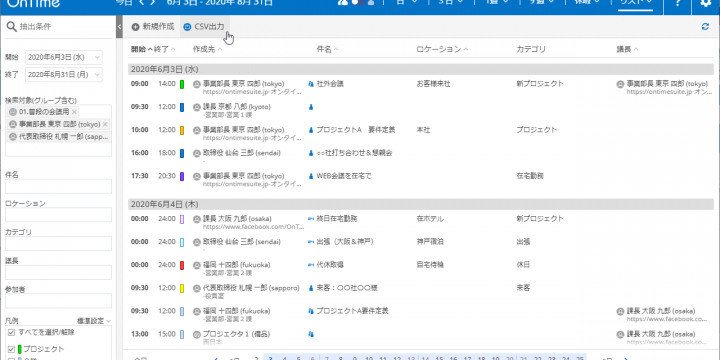Viewport: 720px width, 360px height.
Task: Collapse the filter sidebar with the arrow handle
Action: (x=119, y=27)
